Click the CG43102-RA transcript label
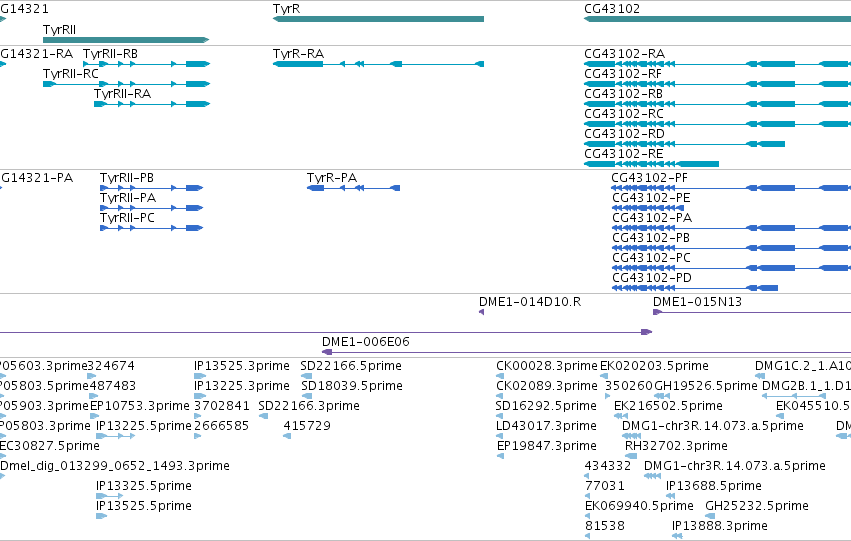The height and width of the screenshot is (541, 851). [625, 54]
